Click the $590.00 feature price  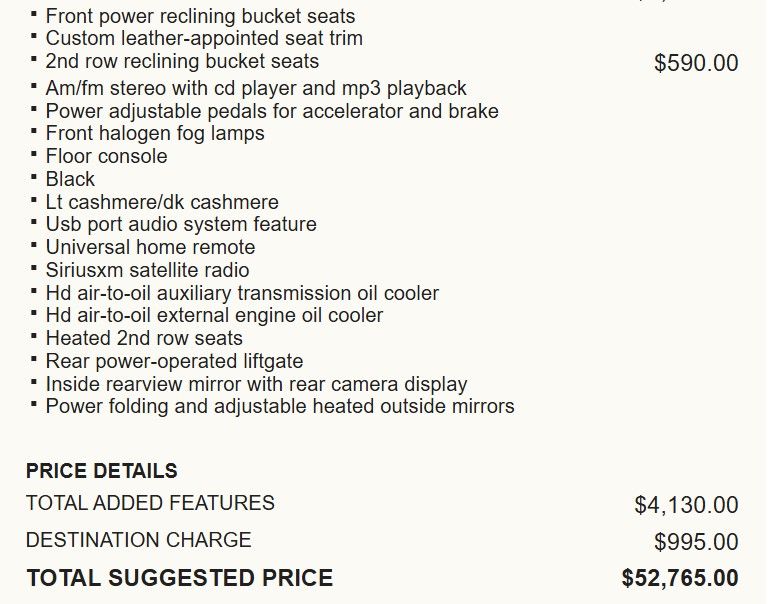(696, 63)
